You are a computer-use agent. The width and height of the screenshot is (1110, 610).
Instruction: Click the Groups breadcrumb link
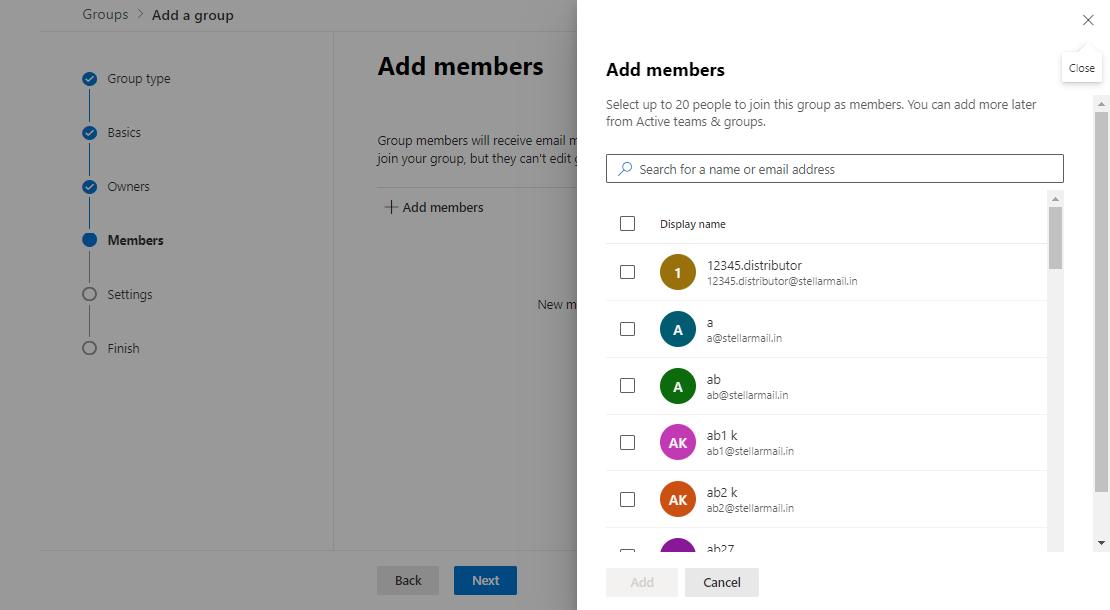pyautogui.click(x=105, y=15)
